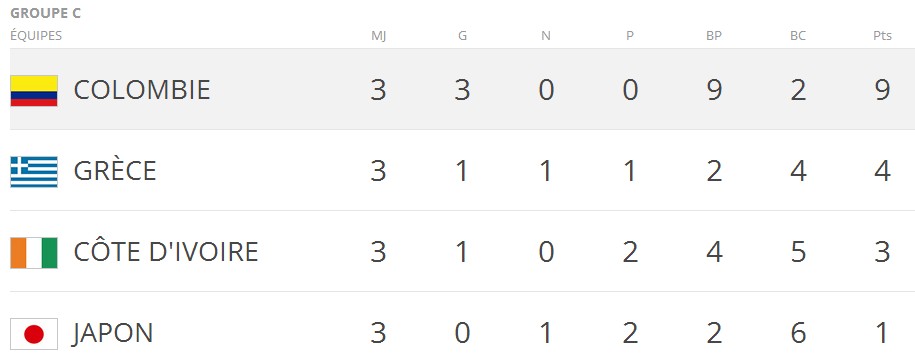915x363 pixels.
Task: Click the GROUPE C heading
Action: (46, 13)
